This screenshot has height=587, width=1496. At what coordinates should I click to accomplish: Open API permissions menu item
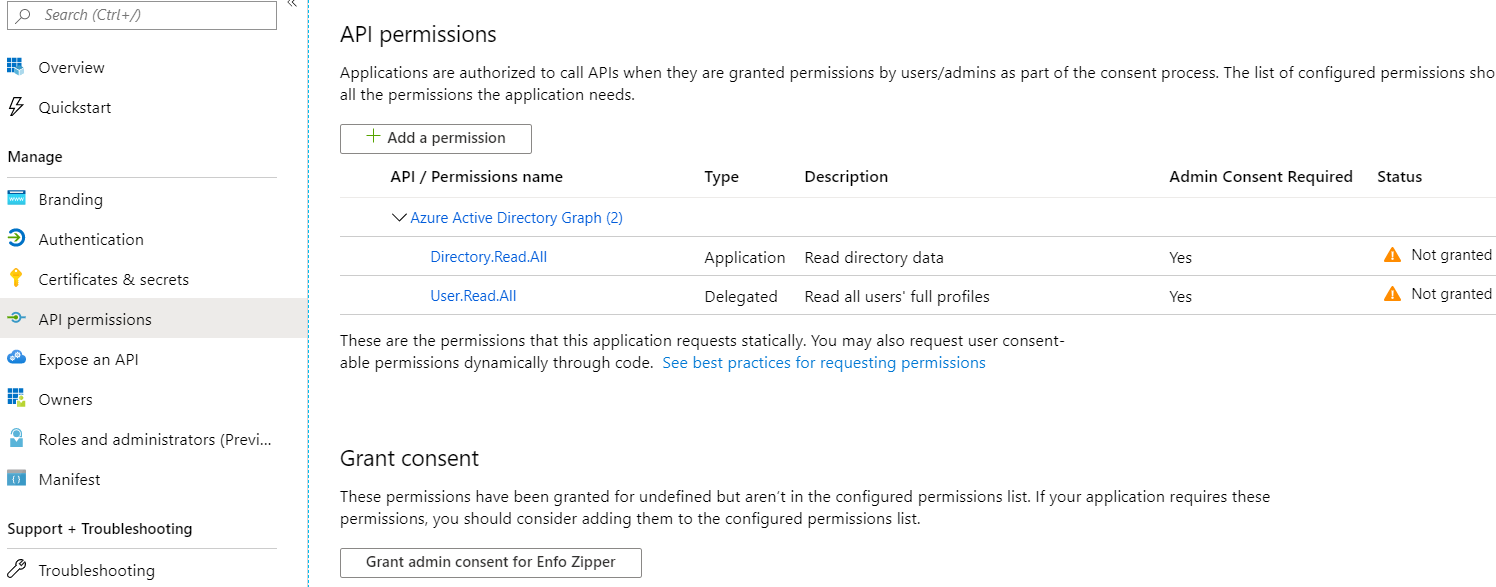point(95,319)
